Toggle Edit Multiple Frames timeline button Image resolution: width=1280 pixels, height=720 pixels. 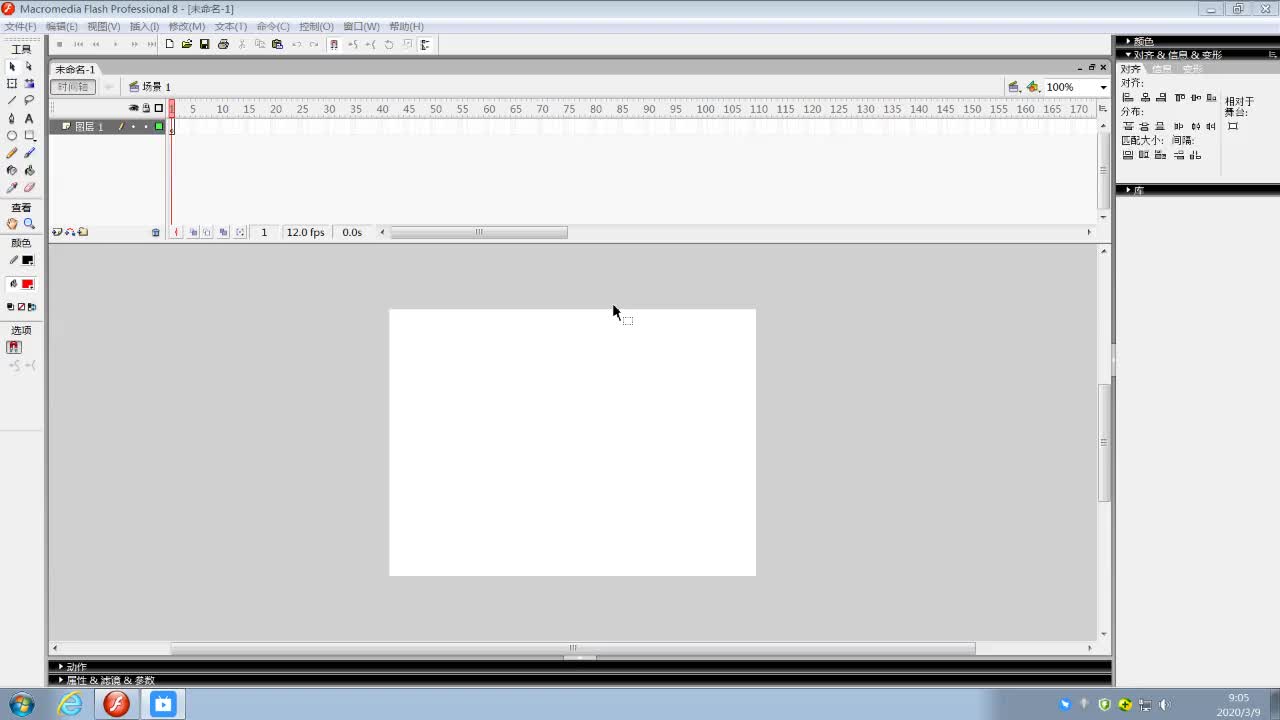(223, 232)
